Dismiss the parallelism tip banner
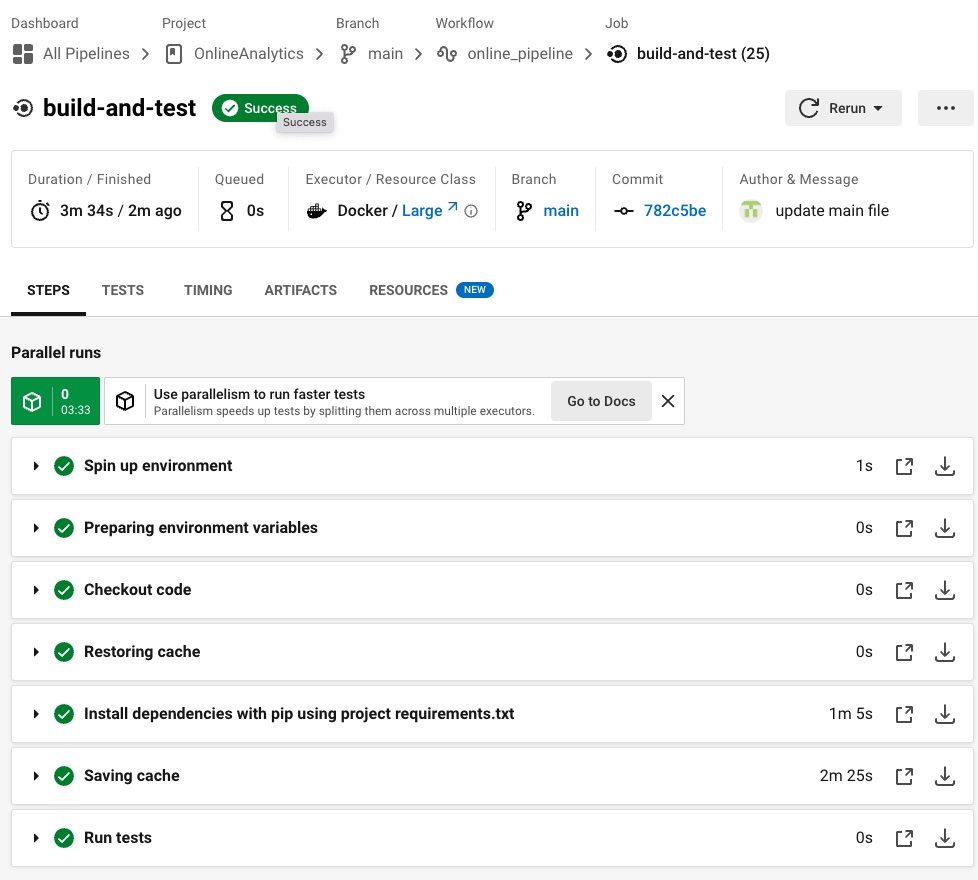This screenshot has width=978, height=880. [667, 401]
